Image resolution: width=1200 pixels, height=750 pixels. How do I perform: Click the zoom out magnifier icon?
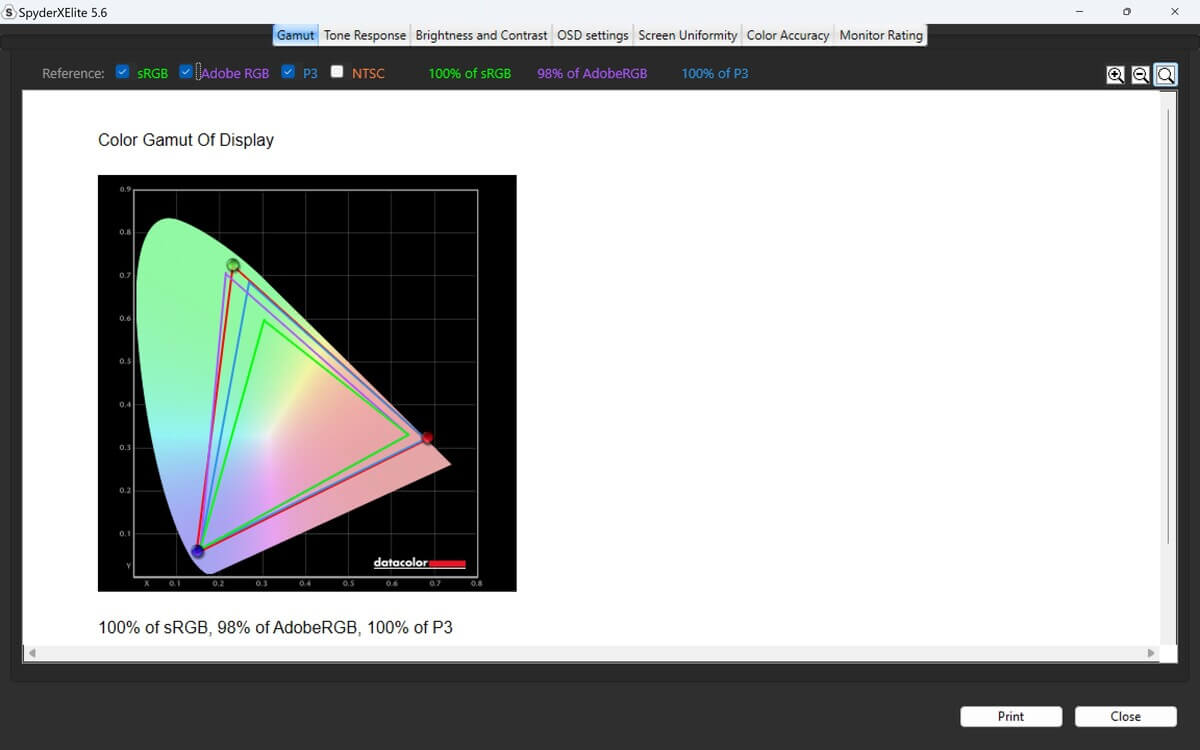coord(1140,74)
